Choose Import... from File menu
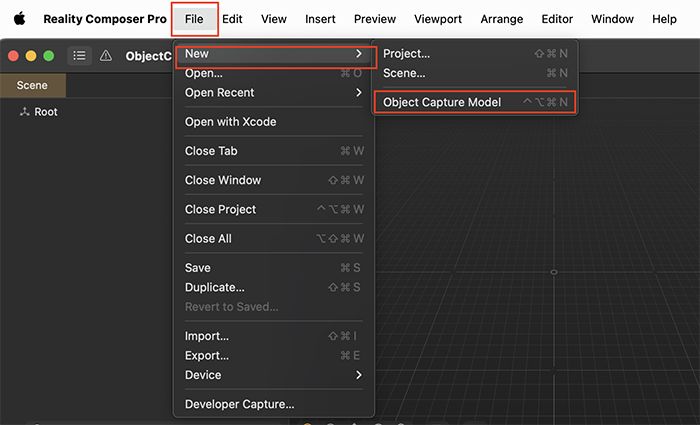Image resolution: width=700 pixels, height=425 pixels. coord(274,336)
